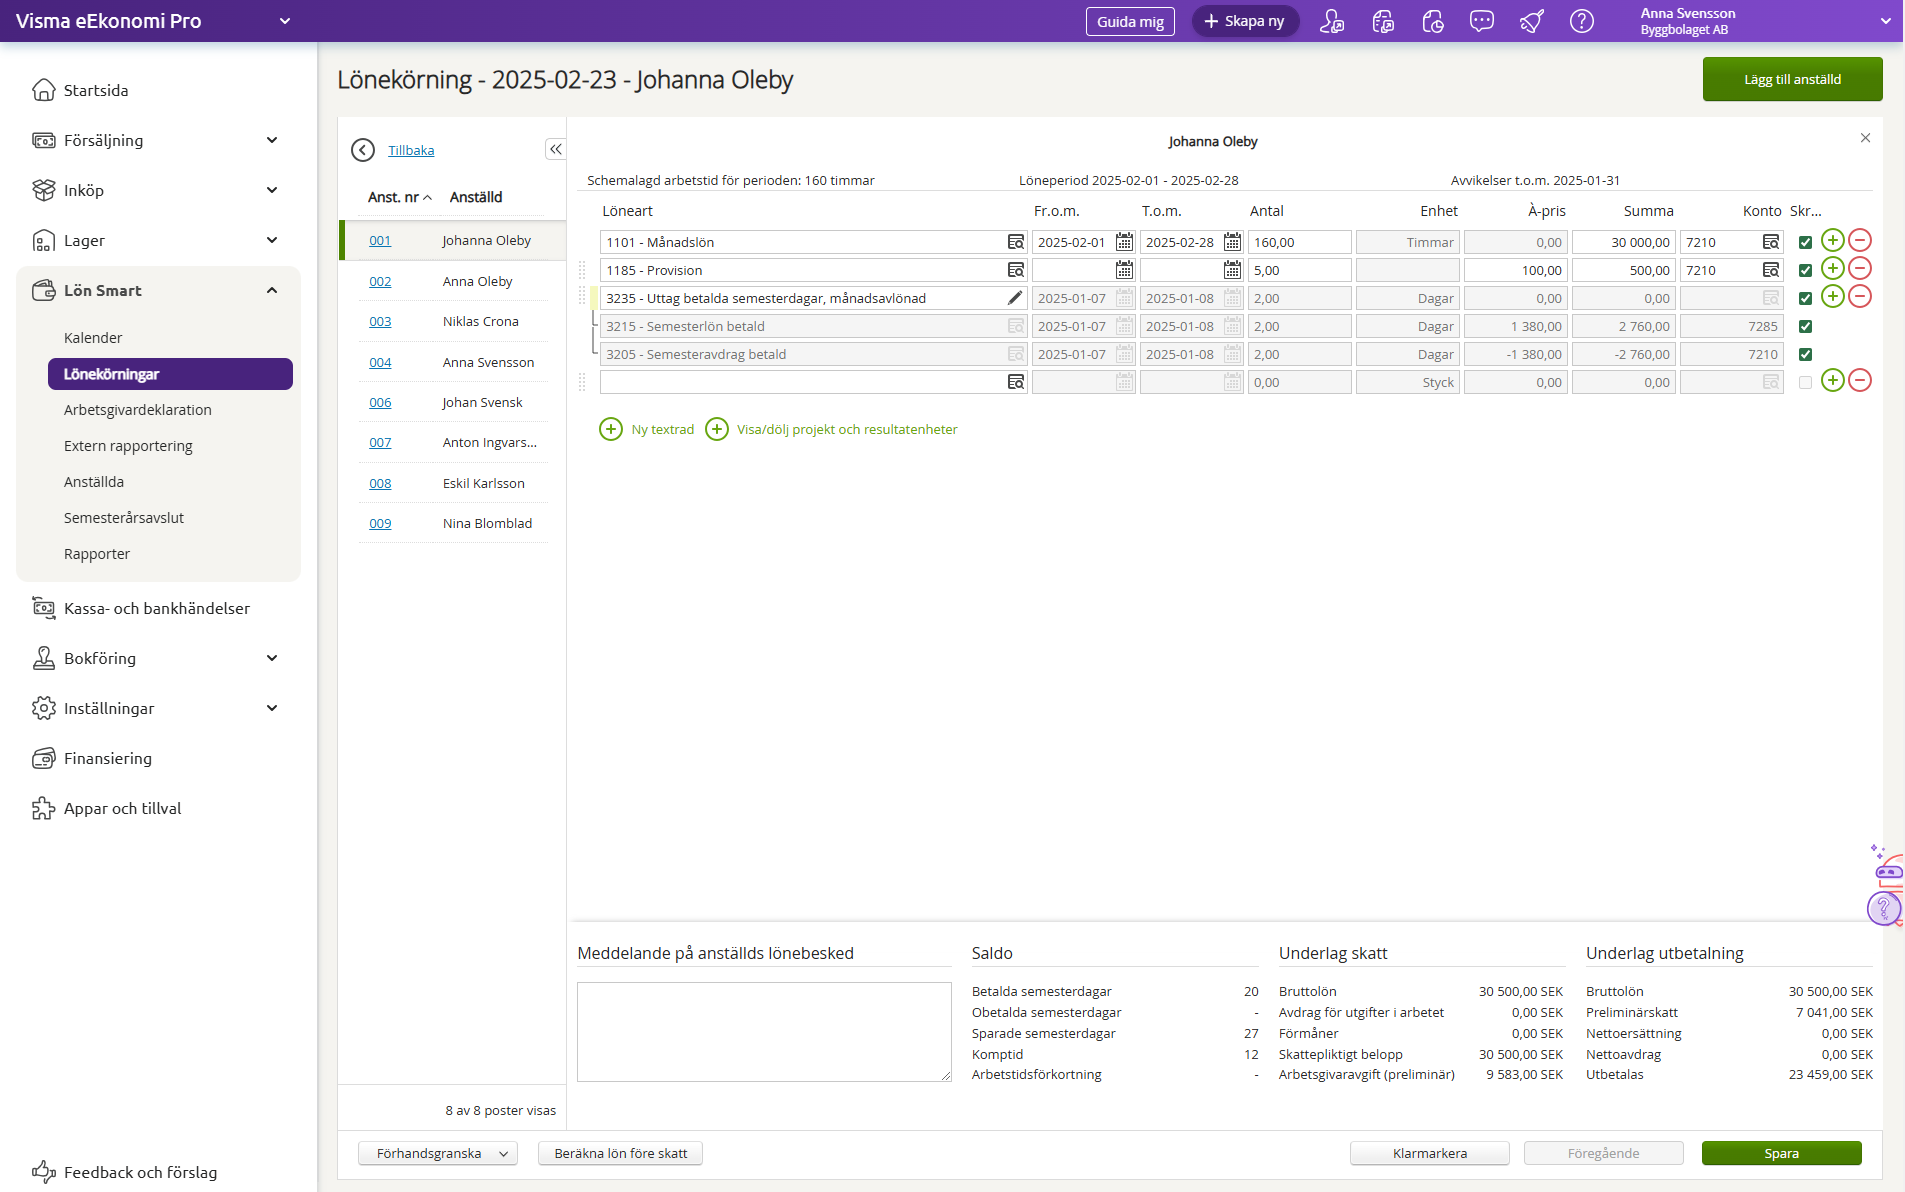Click the rocket news icon in header
The height and width of the screenshot is (1192, 1905).
[1532, 21]
